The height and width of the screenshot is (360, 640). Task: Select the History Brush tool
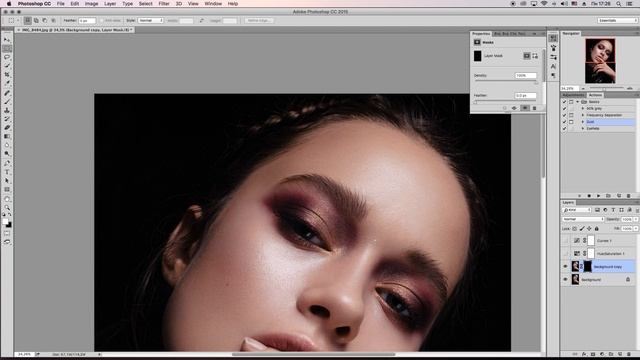coord(7,119)
